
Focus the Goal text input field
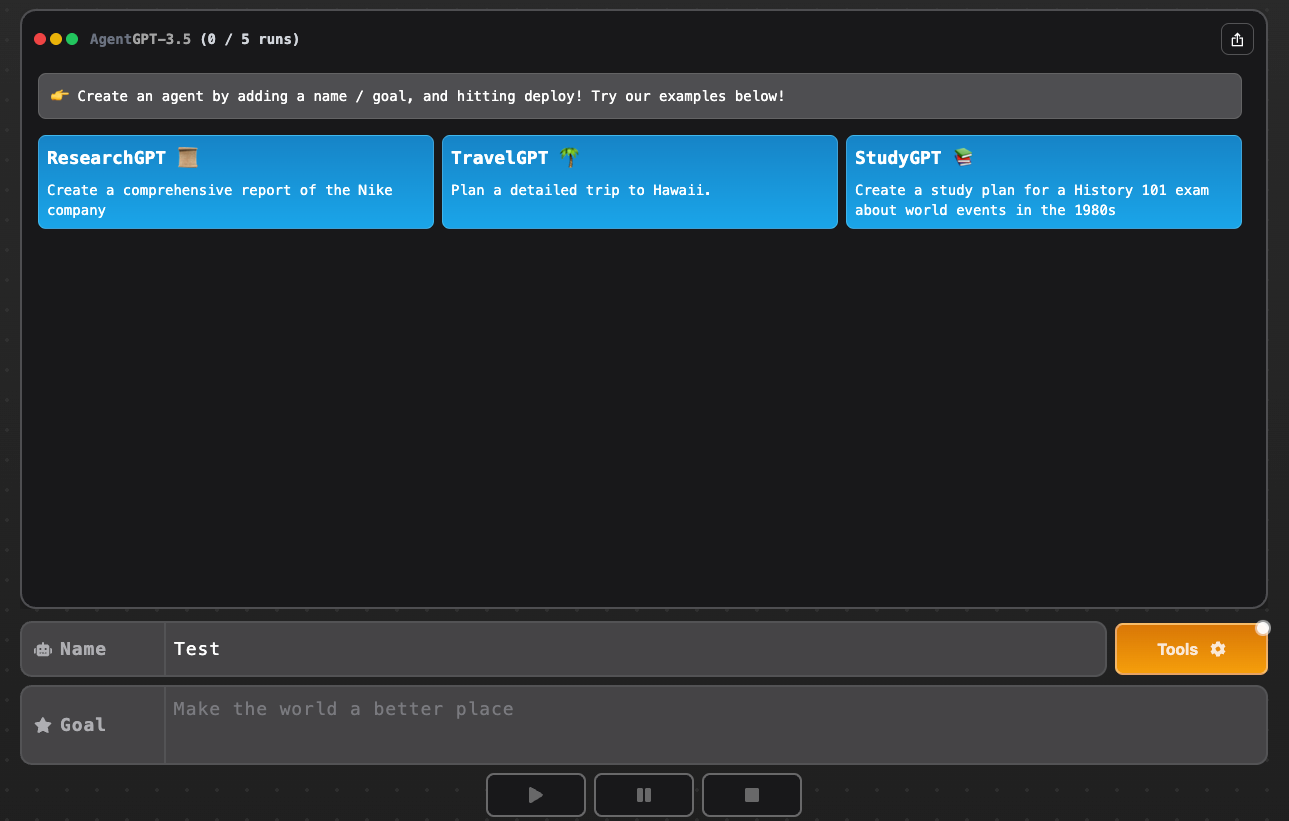coord(714,724)
